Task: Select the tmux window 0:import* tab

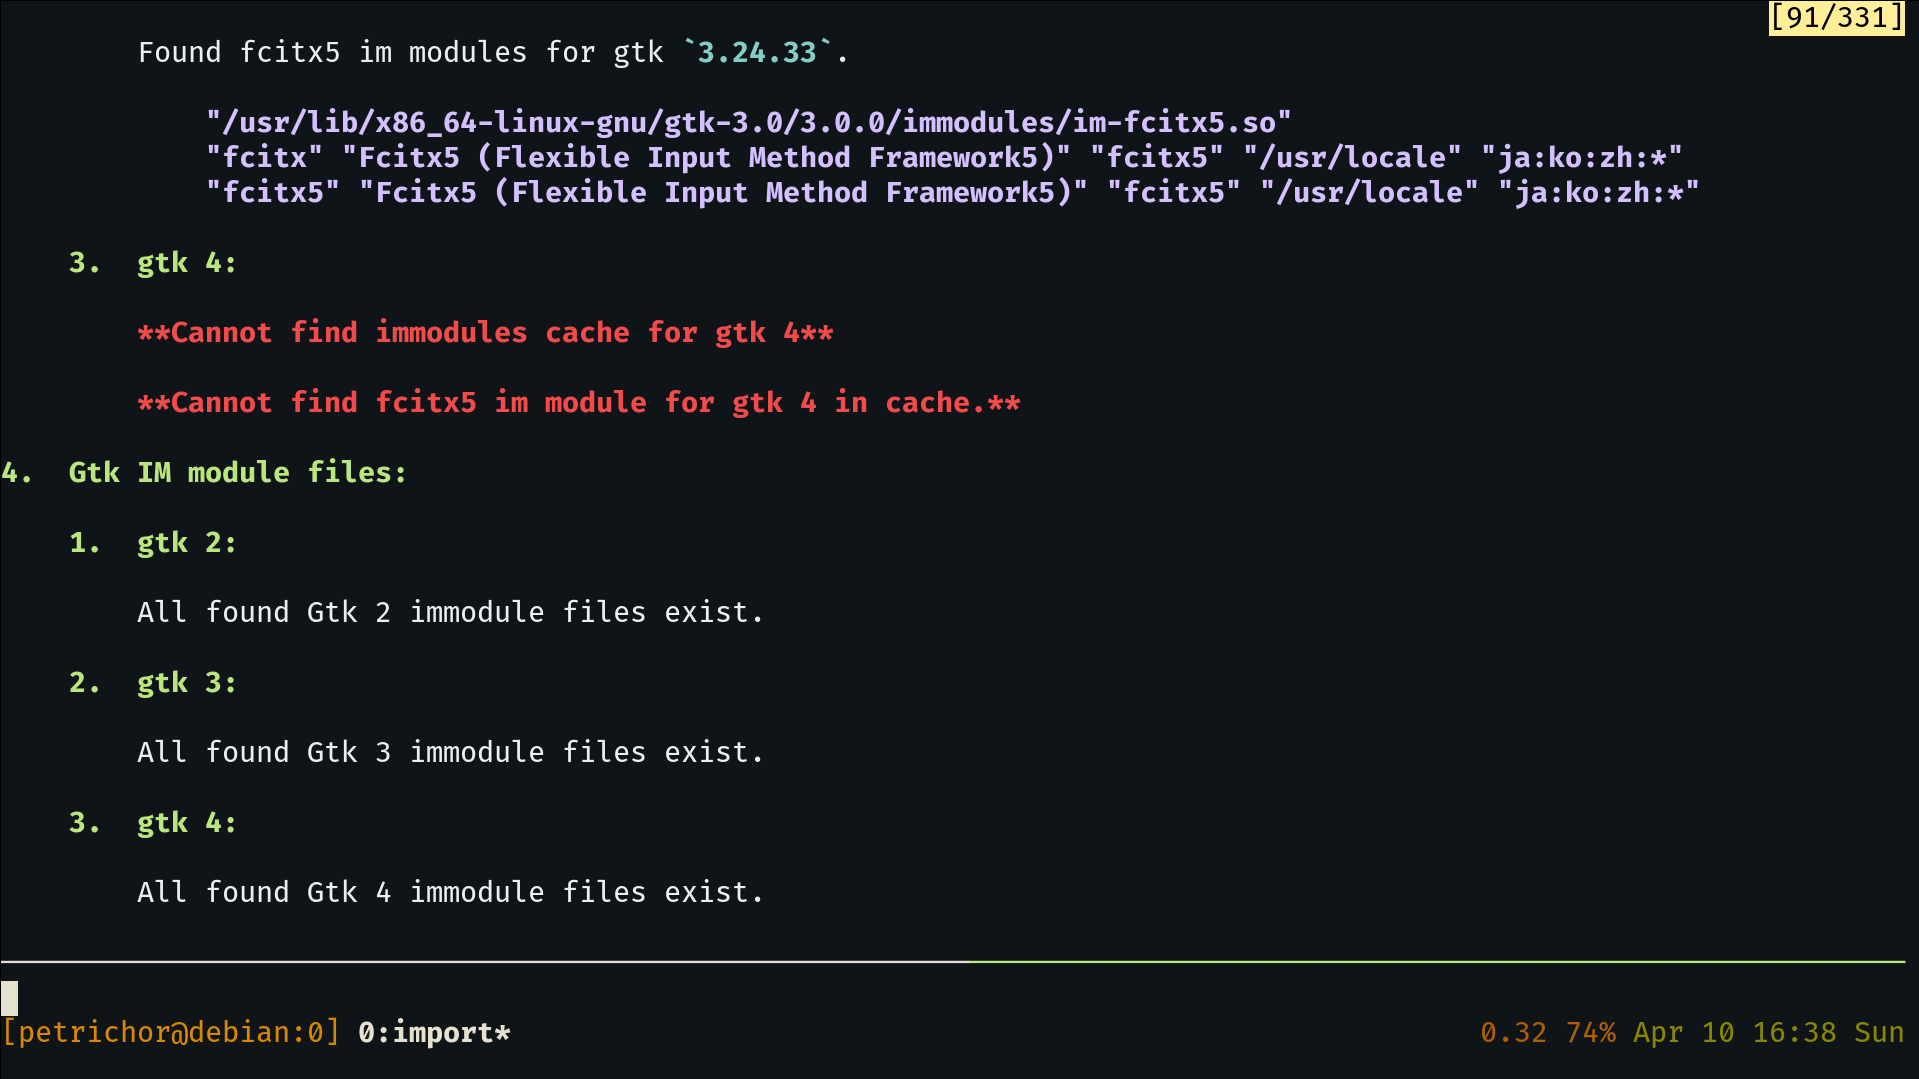Action: tap(434, 1032)
